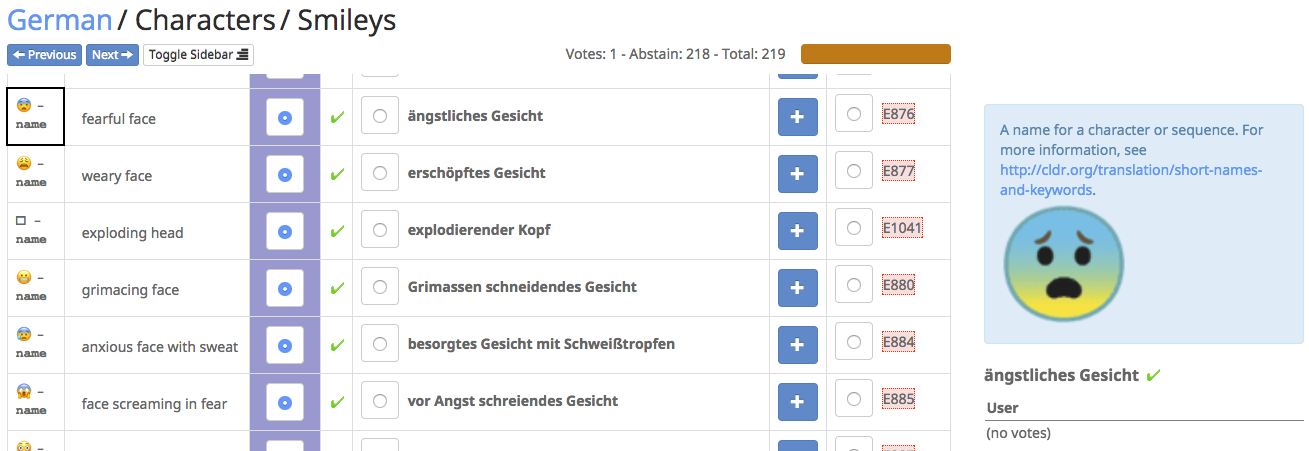Click the plus icon for weary face

click(797, 174)
